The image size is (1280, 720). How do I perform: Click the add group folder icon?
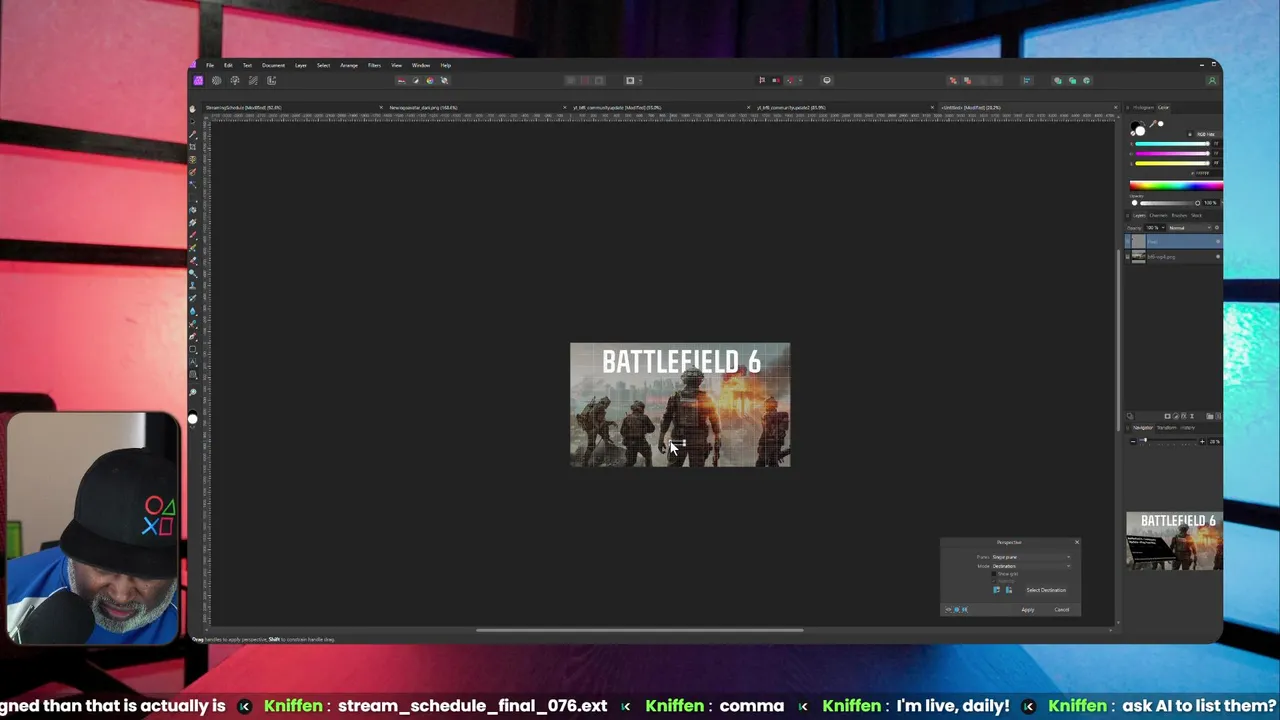(x=1209, y=416)
